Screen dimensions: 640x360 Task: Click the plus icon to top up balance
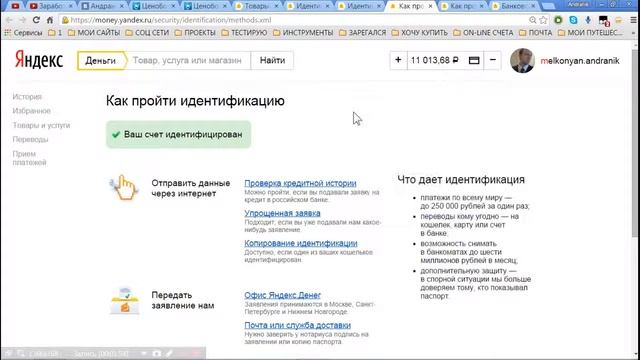(398, 60)
